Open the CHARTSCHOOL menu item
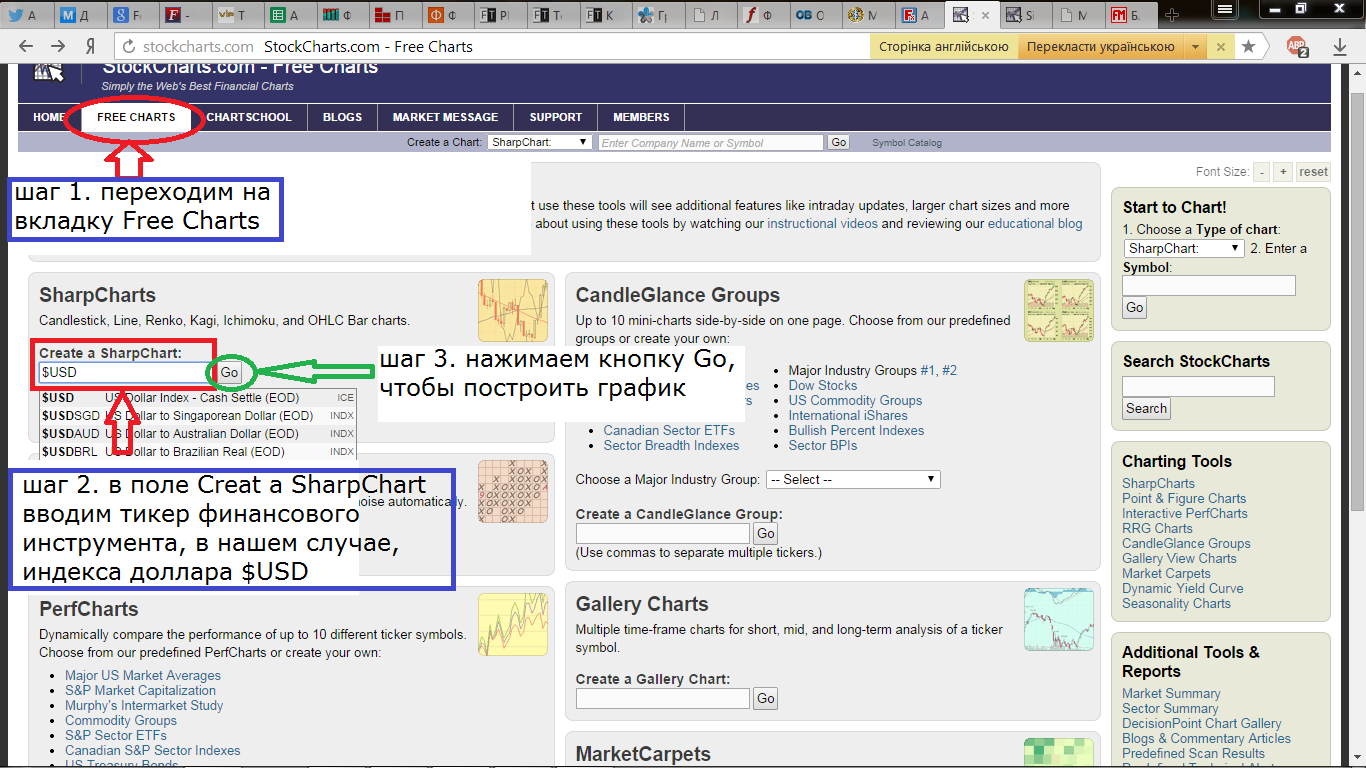 249,117
